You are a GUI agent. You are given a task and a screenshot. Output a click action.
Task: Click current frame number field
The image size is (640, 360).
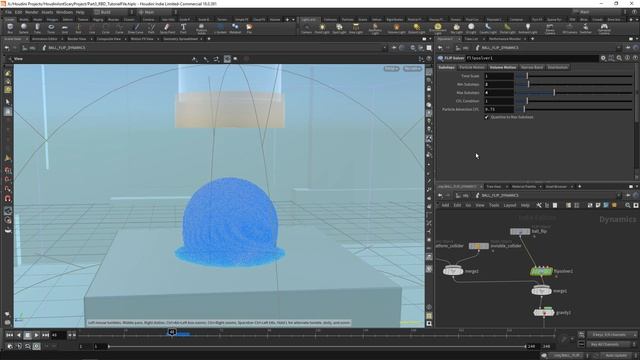[x=58, y=335]
